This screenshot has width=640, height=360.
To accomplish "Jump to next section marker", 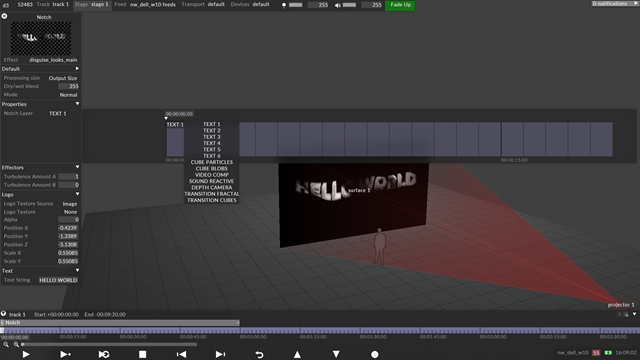I will (220, 354).
